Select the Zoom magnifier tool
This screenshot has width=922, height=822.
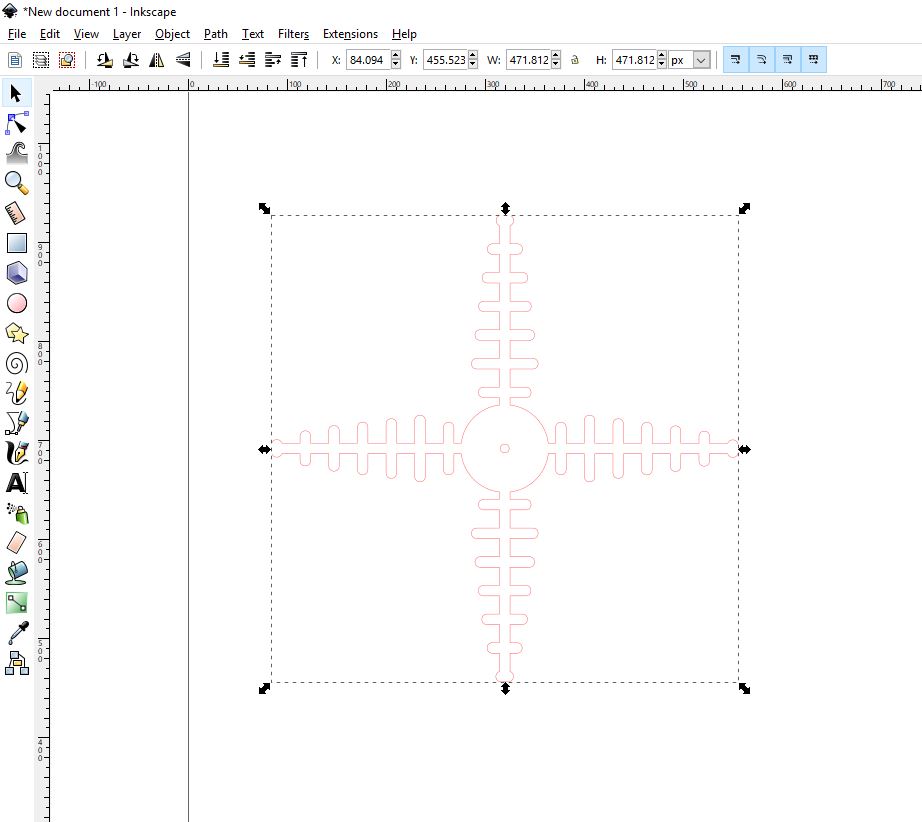click(x=16, y=183)
